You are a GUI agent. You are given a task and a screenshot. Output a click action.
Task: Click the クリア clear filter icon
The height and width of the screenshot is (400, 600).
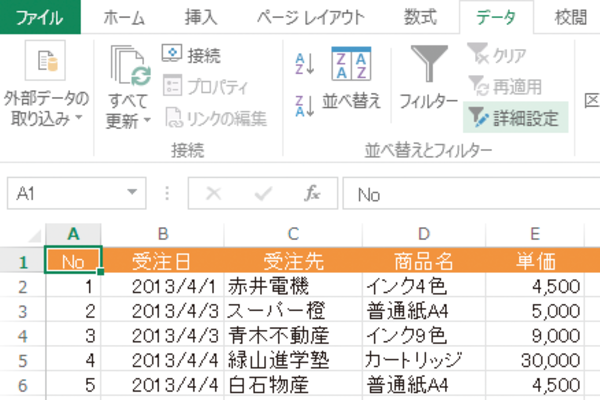[x=478, y=53]
